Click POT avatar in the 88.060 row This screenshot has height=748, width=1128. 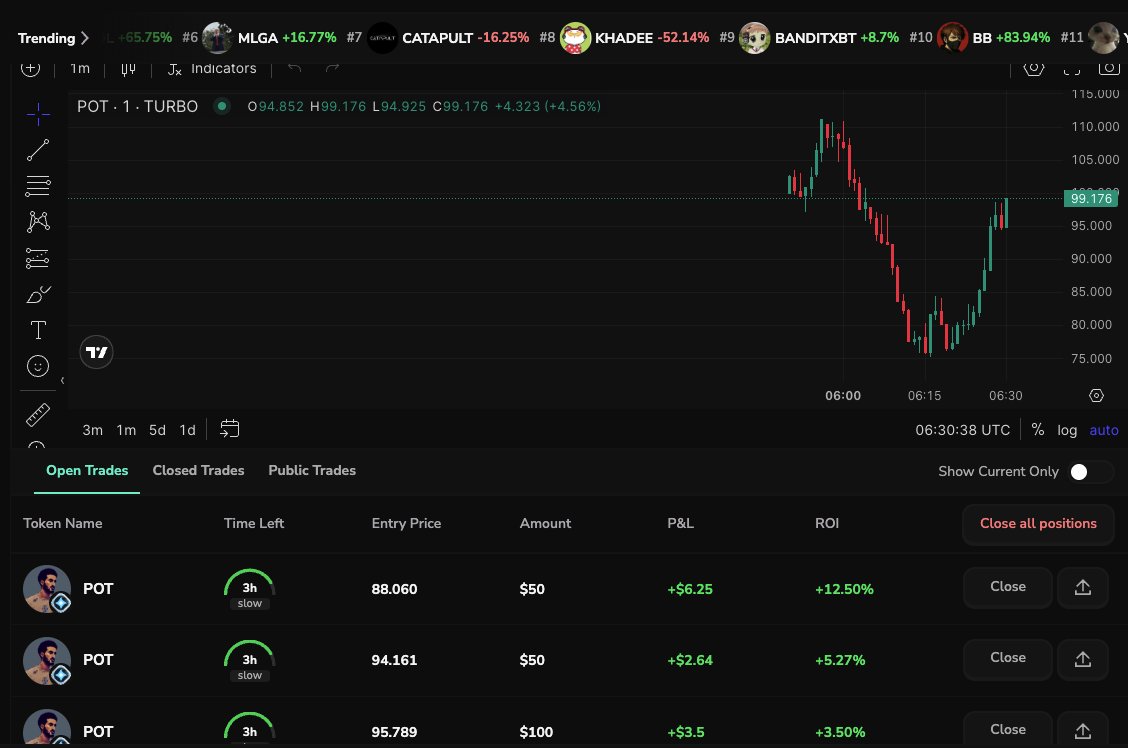coord(47,589)
